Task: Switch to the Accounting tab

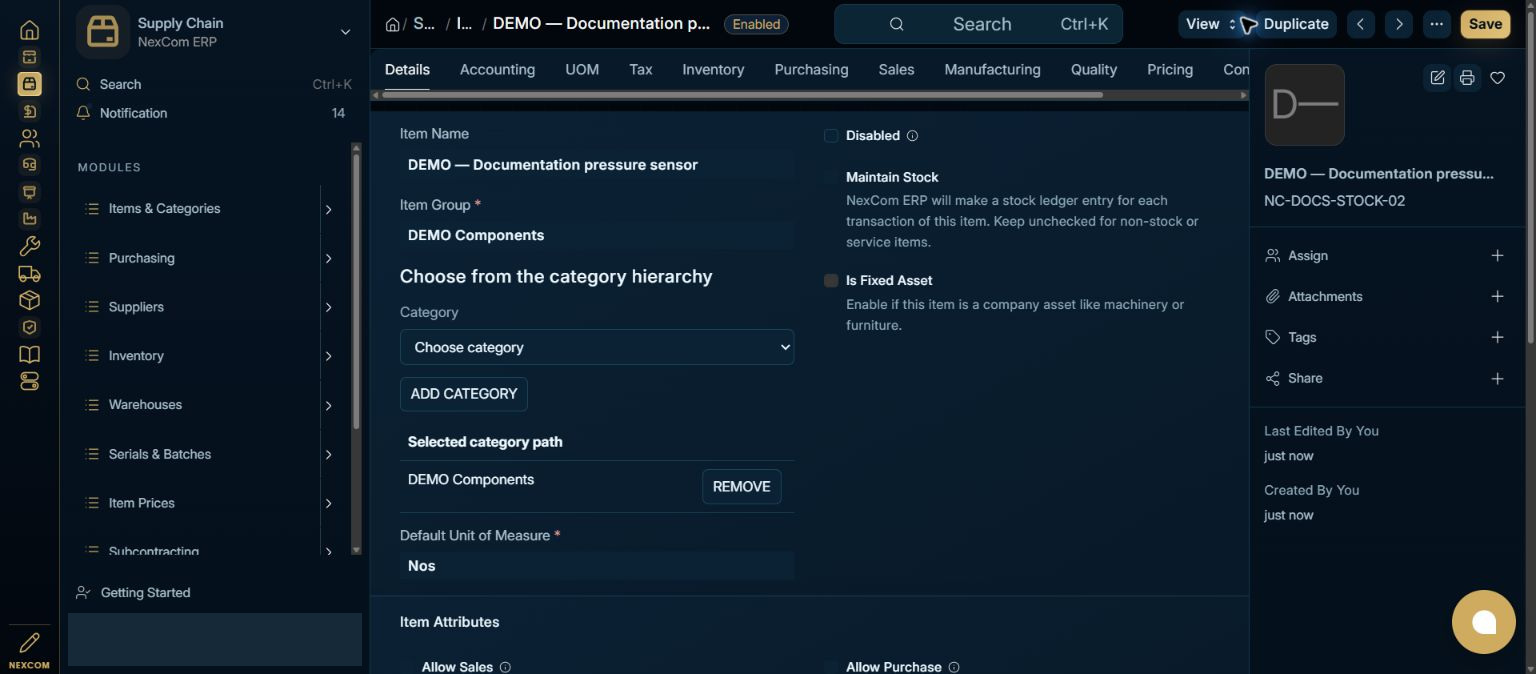Action: click(497, 69)
